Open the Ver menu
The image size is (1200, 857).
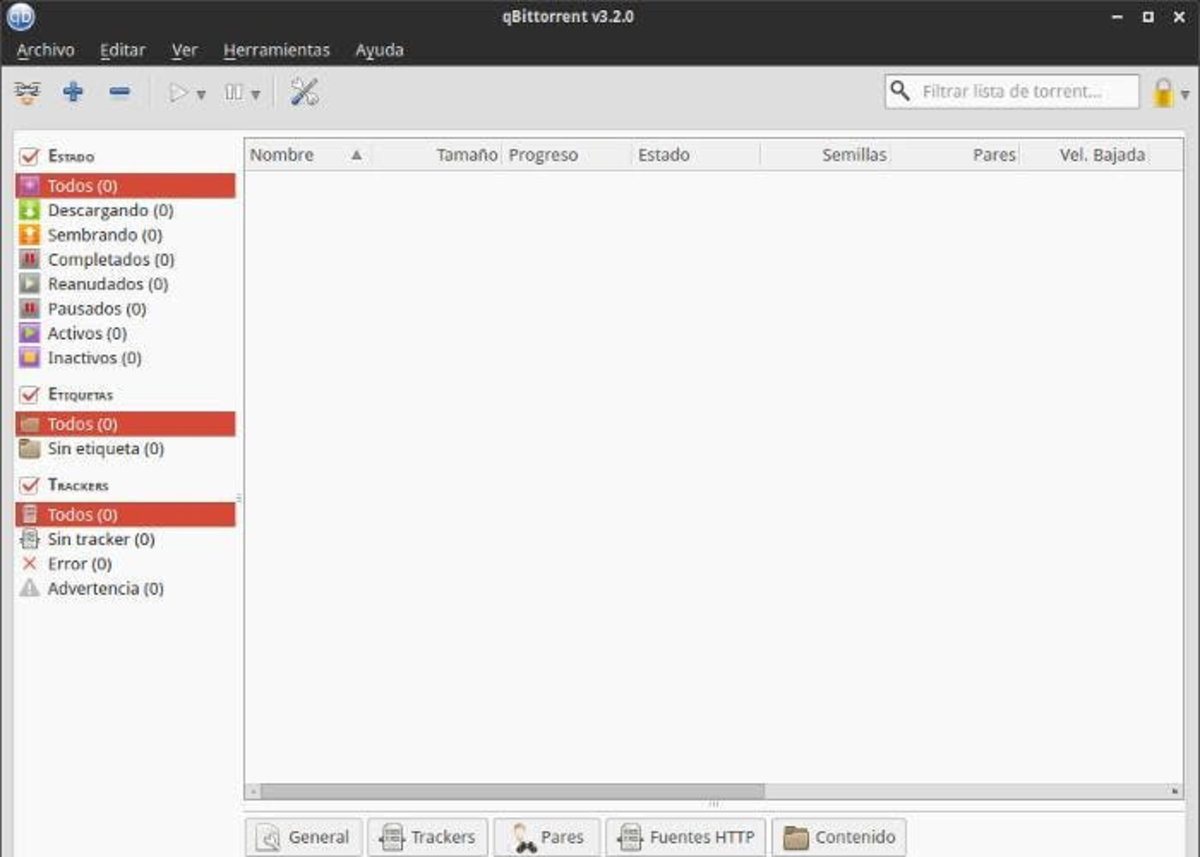[185, 50]
